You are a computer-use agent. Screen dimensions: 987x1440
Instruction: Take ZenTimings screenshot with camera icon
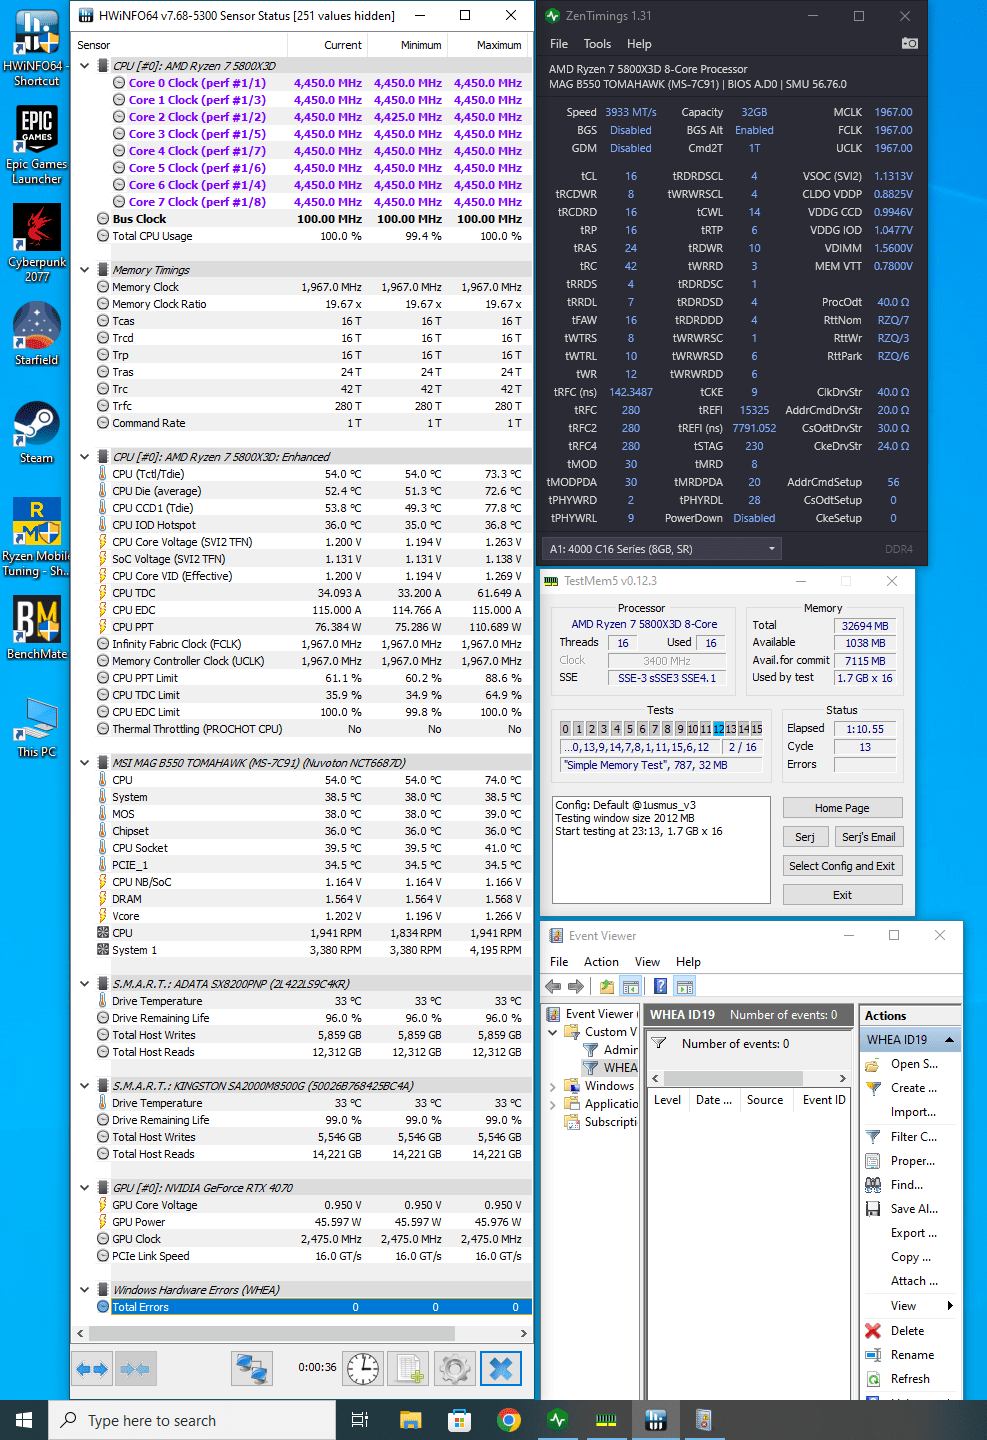point(909,43)
